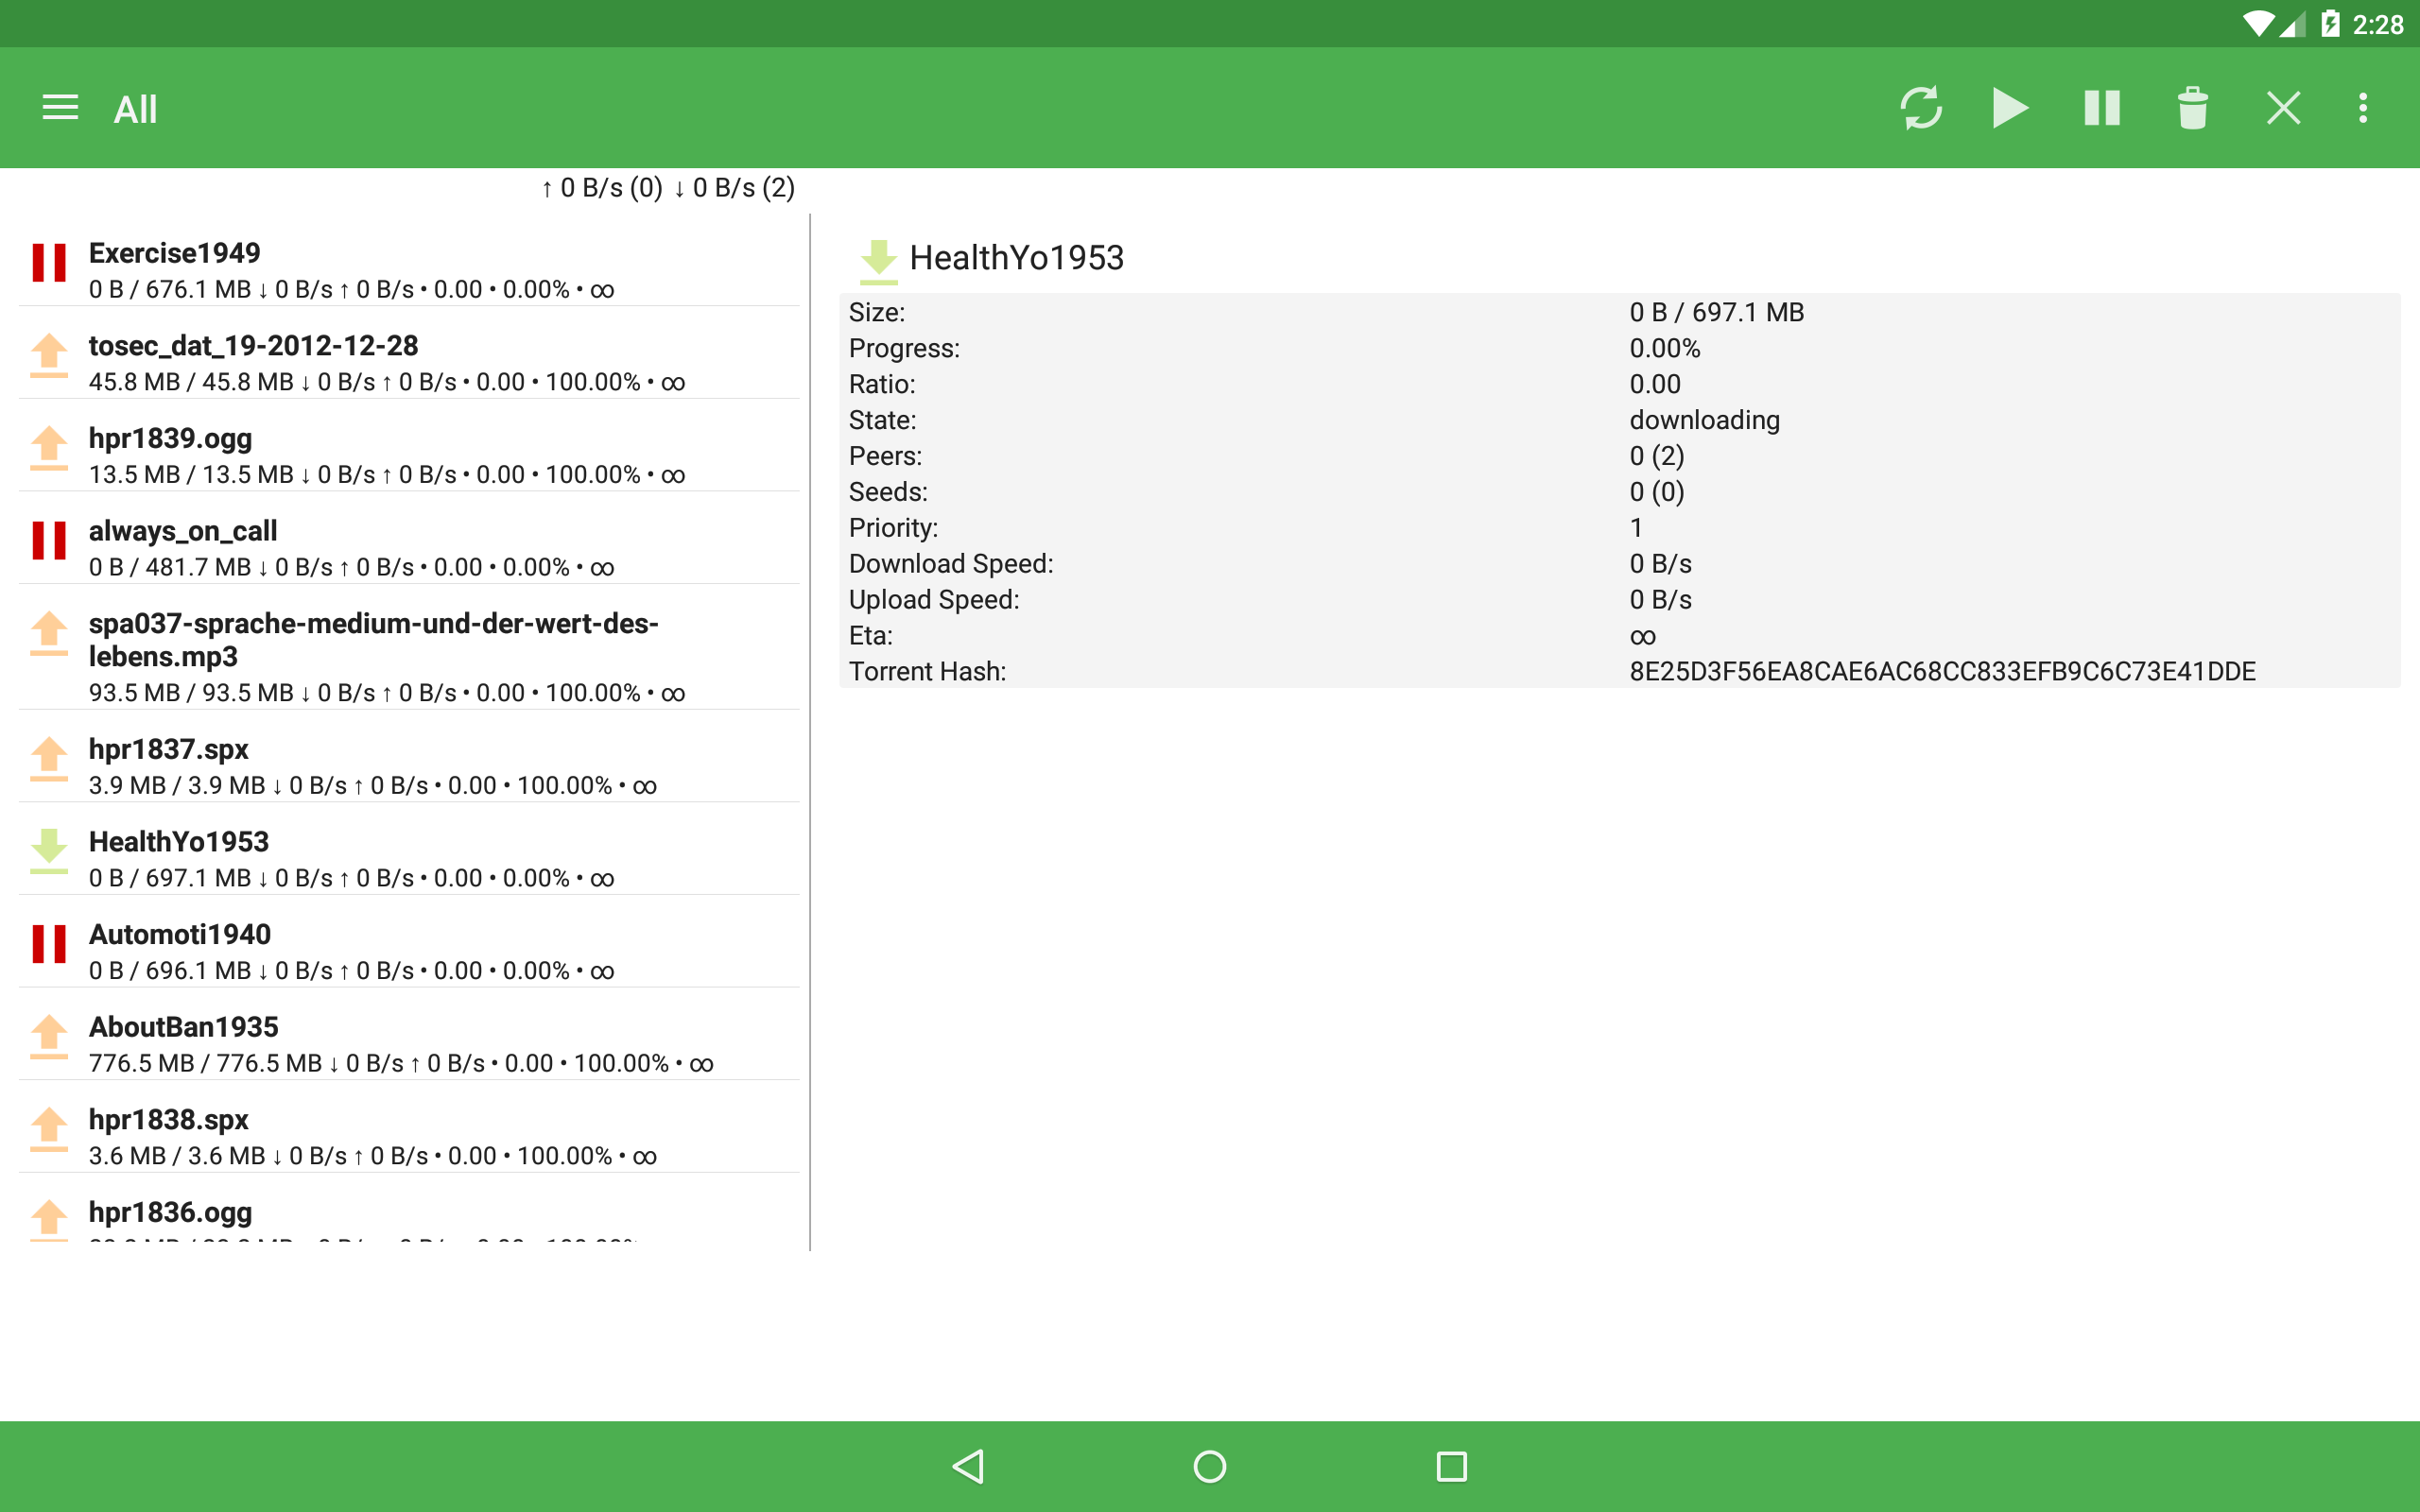Tap upload arrow icon beside AboutBan1935
2420x1512 pixels.
click(x=49, y=1037)
